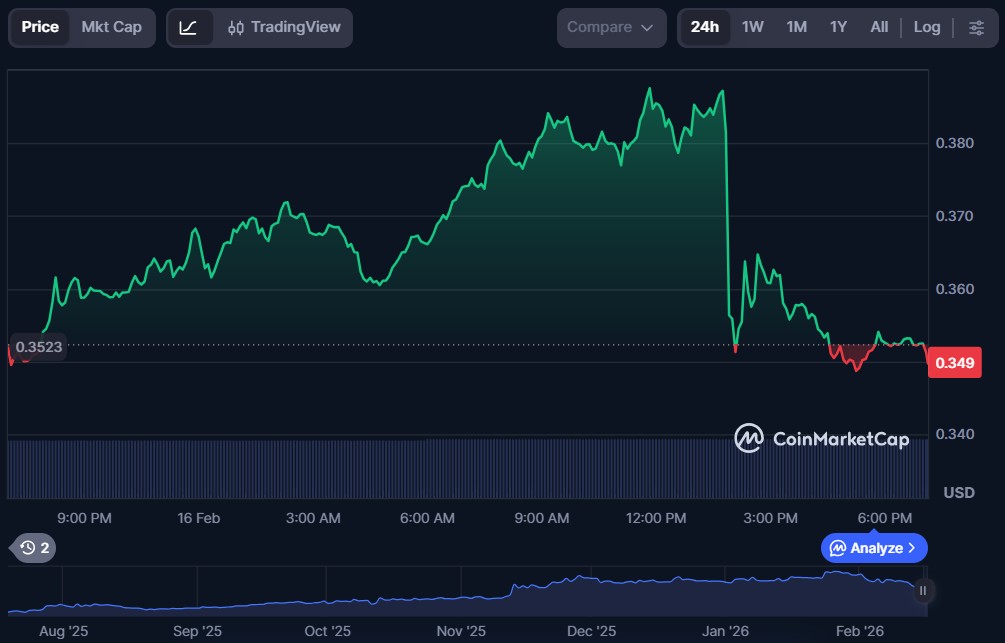The width and height of the screenshot is (1005, 643).
Task: Switch to TradingView candlestick chart
Action: [x=283, y=27]
